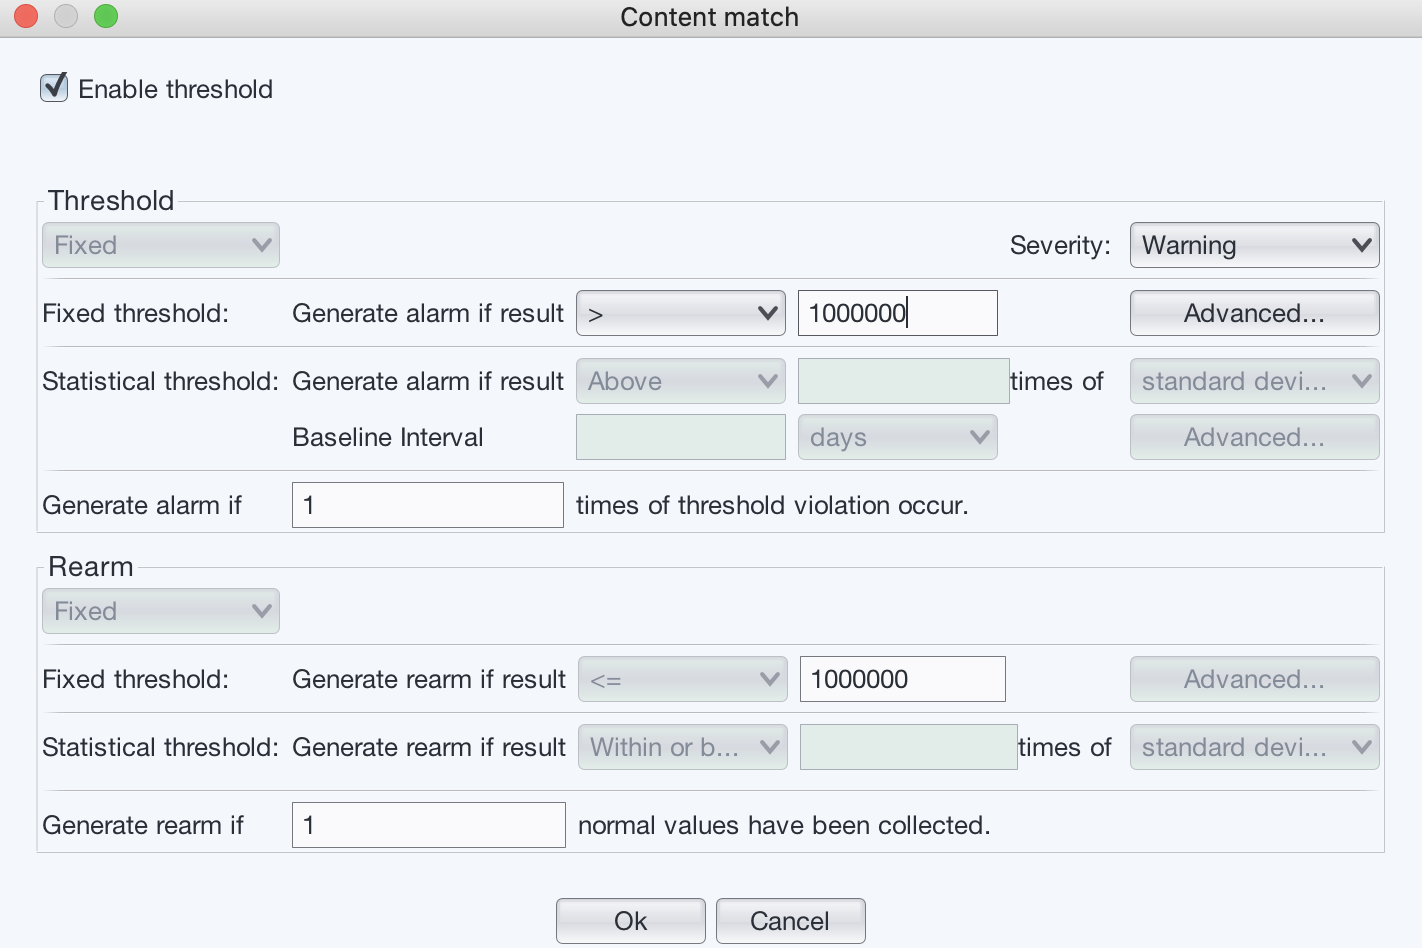Open the statistical threshold Above dropdown
1422x948 pixels.
680,381
